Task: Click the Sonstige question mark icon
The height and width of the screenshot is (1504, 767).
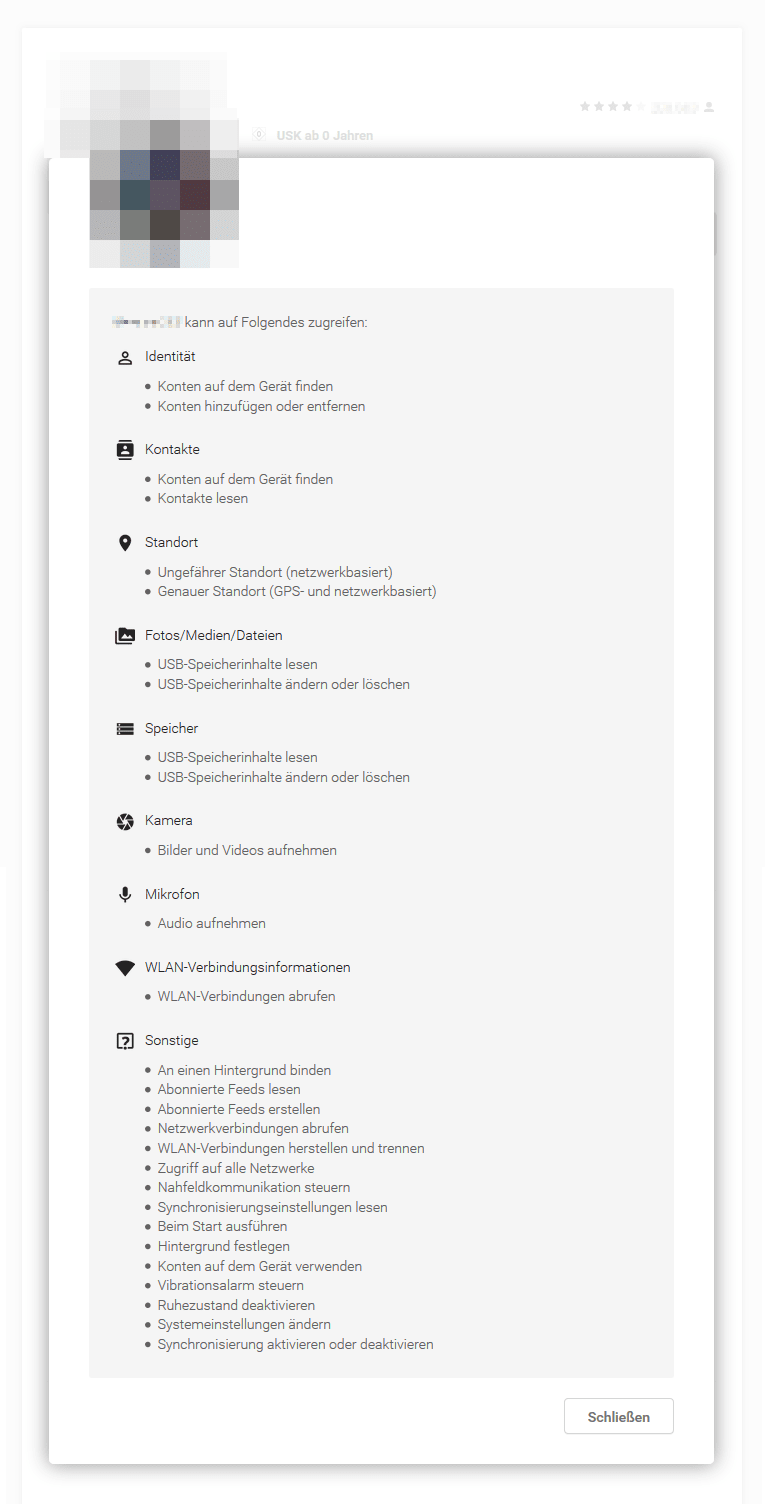Action: point(125,1041)
